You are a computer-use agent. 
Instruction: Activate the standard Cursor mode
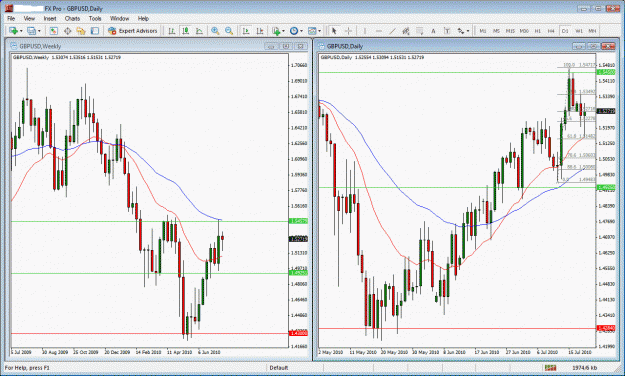pyautogui.click(x=334, y=31)
